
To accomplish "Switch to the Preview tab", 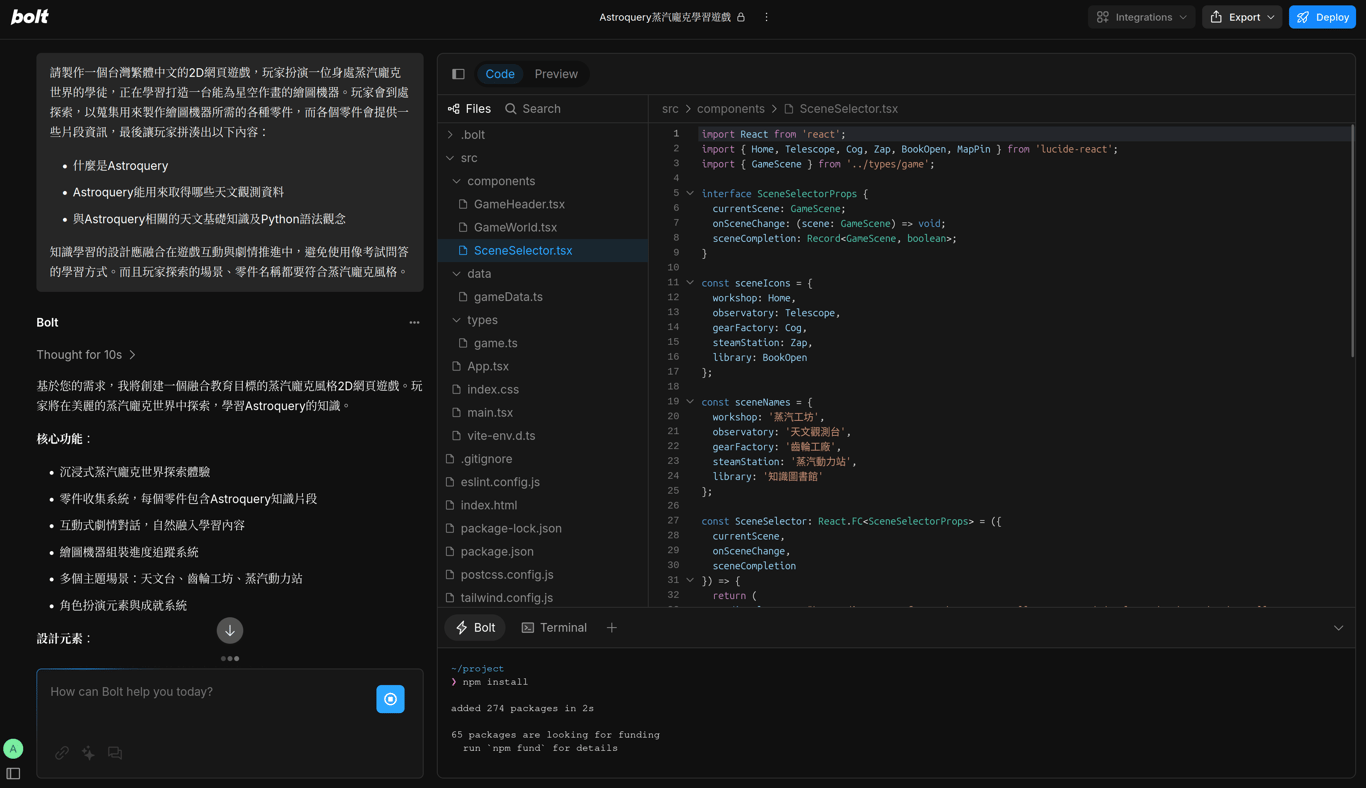I will click(x=556, y=74).
